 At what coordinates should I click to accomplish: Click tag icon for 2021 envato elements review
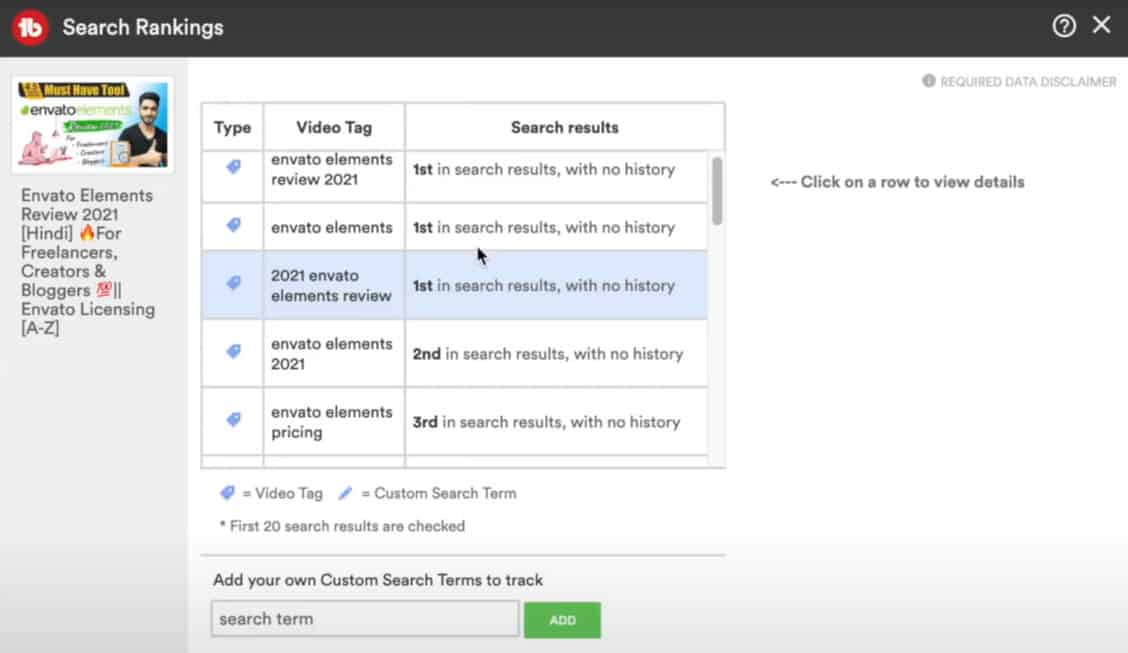pos(233,284)
